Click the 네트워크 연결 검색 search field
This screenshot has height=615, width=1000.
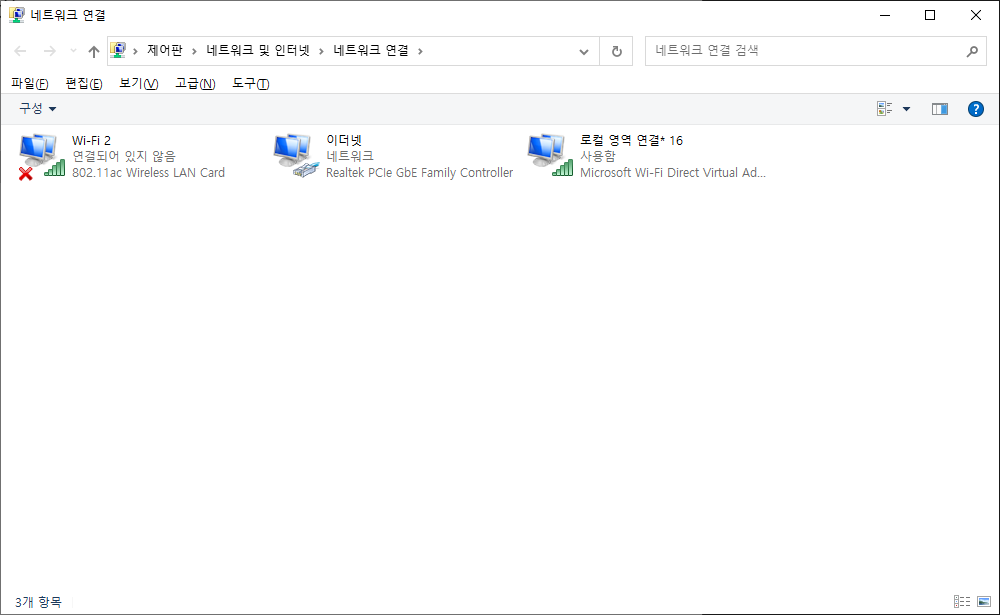(x=805, y=51)
